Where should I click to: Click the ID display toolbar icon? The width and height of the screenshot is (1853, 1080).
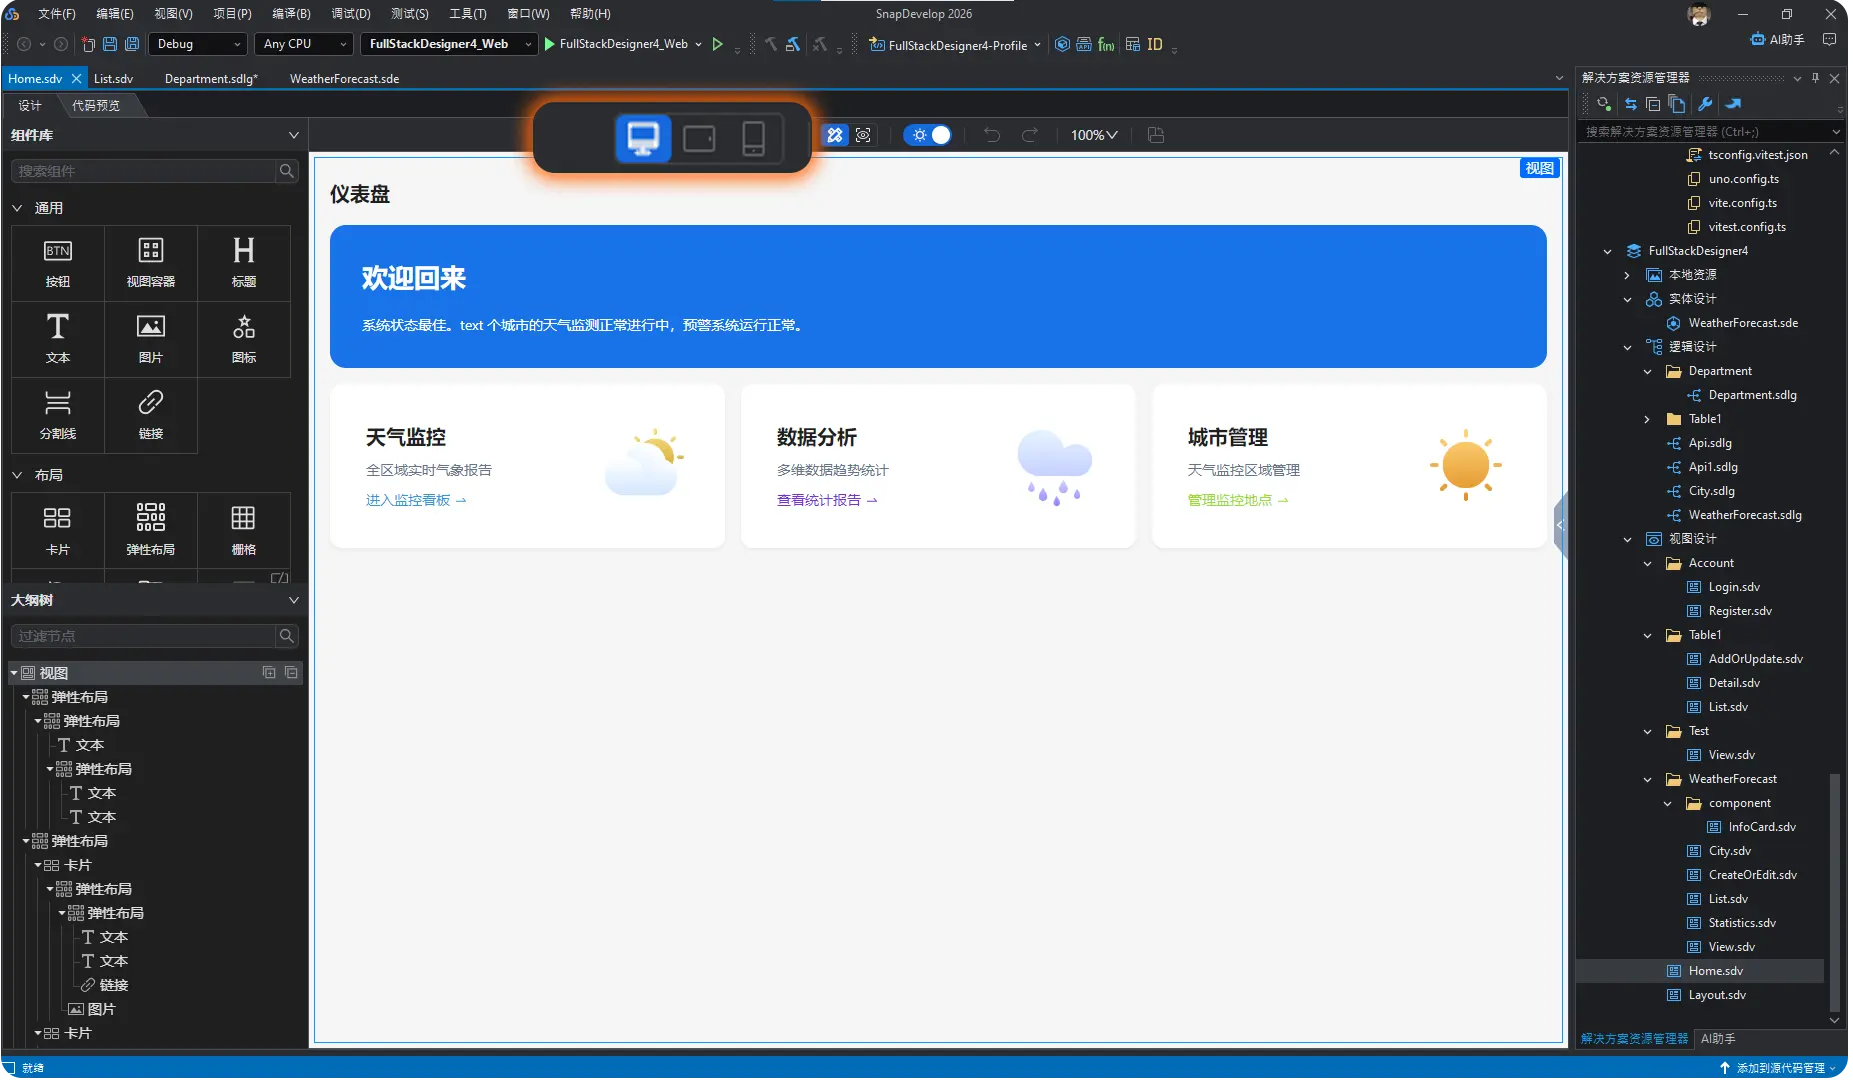[1155, 44]
